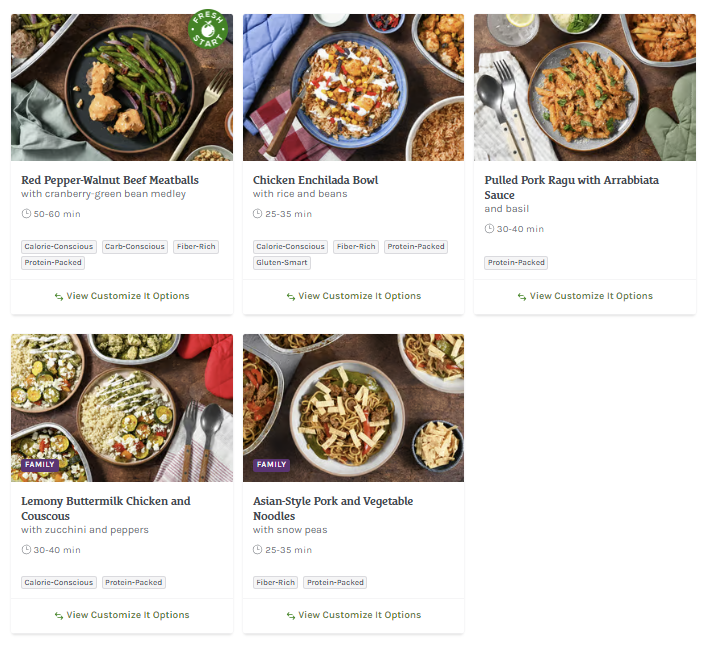Screen dimensions: 701x646
Task: Select the Gluten-Smart tag on Chicken Enchilada Bowl
Action: tap(282, 263)
